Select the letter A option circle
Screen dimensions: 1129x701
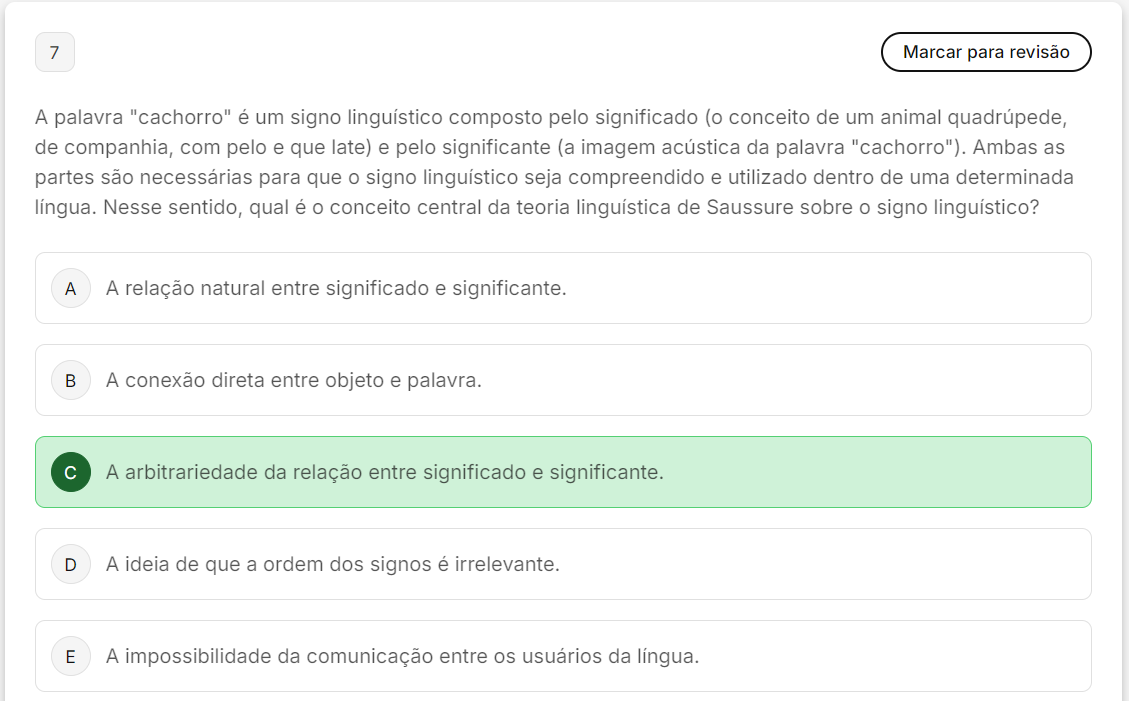(x=71, y=289)
